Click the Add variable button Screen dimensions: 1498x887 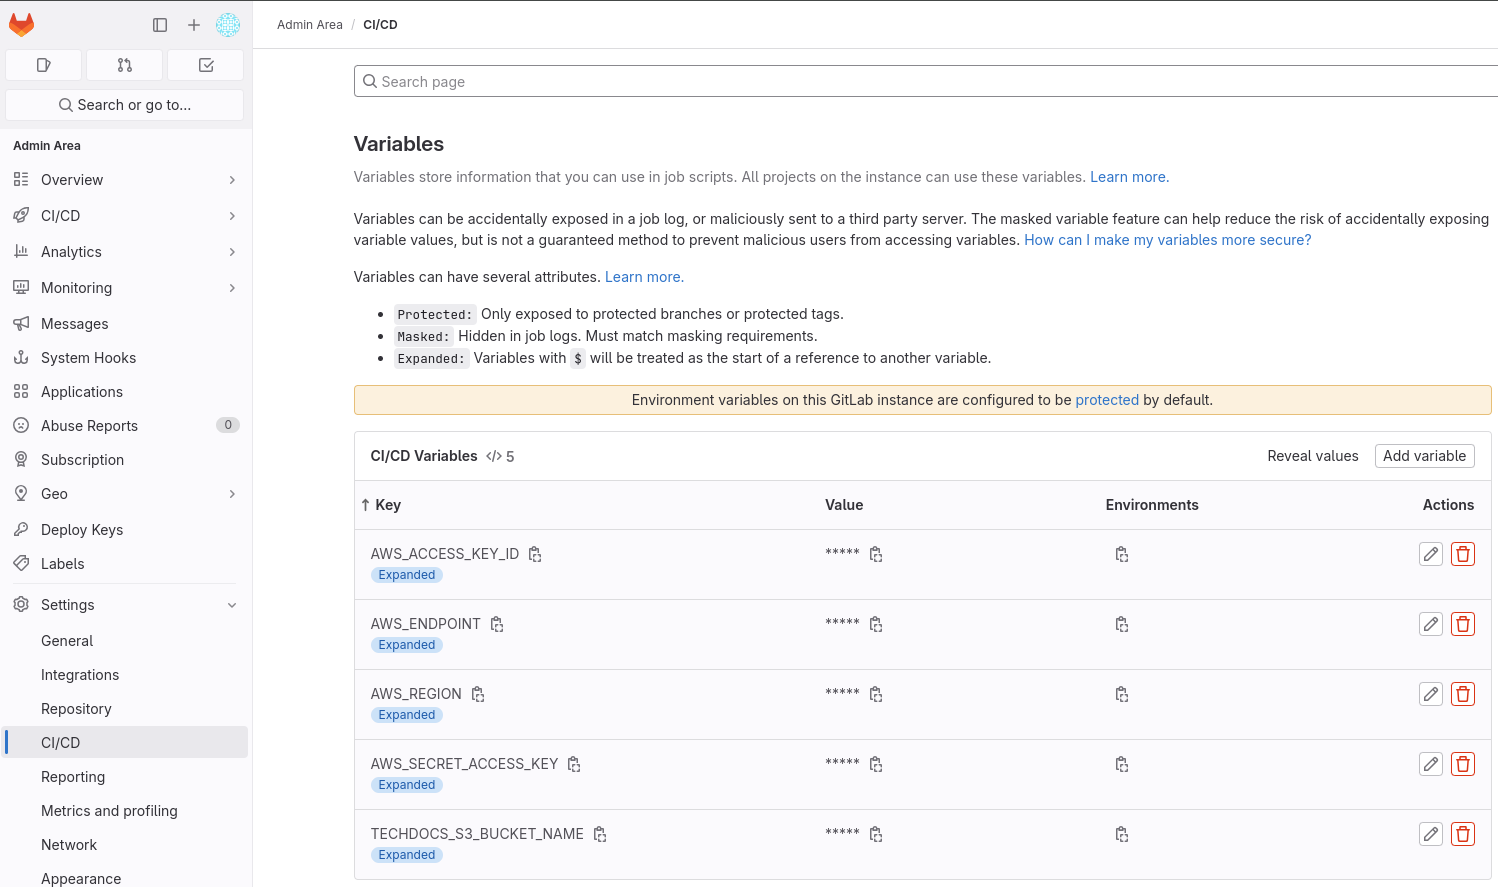click(1424, 456)
